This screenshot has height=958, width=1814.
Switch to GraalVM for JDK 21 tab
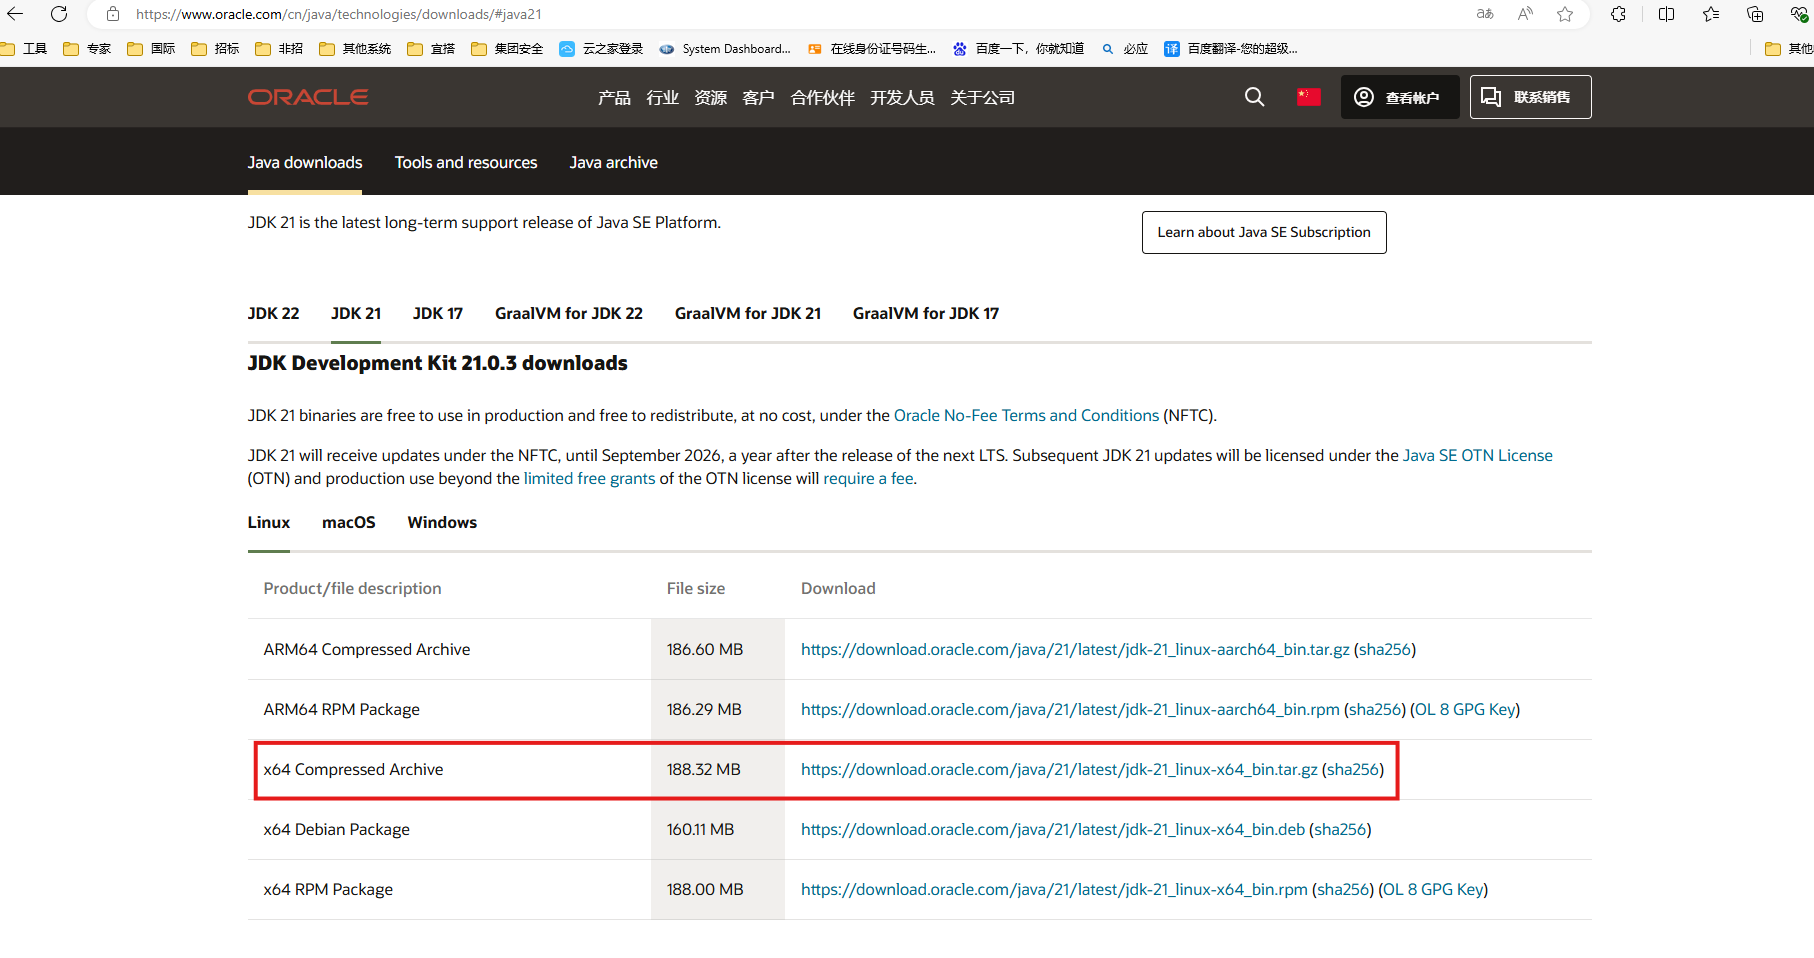pyautogui.click(x=748, y=313)
